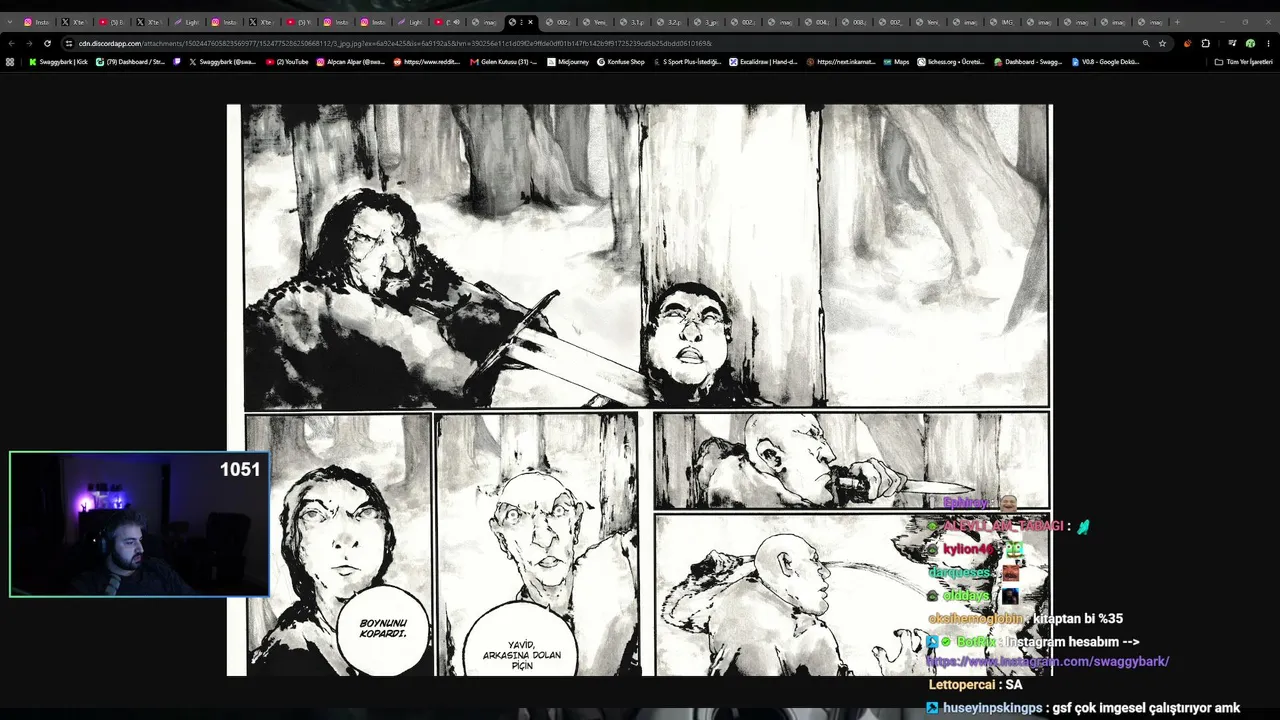The image size is (1280, 720).
Task: Open the Alpcan Alpar Instagram bookmark
Action: tap(350, 62)
